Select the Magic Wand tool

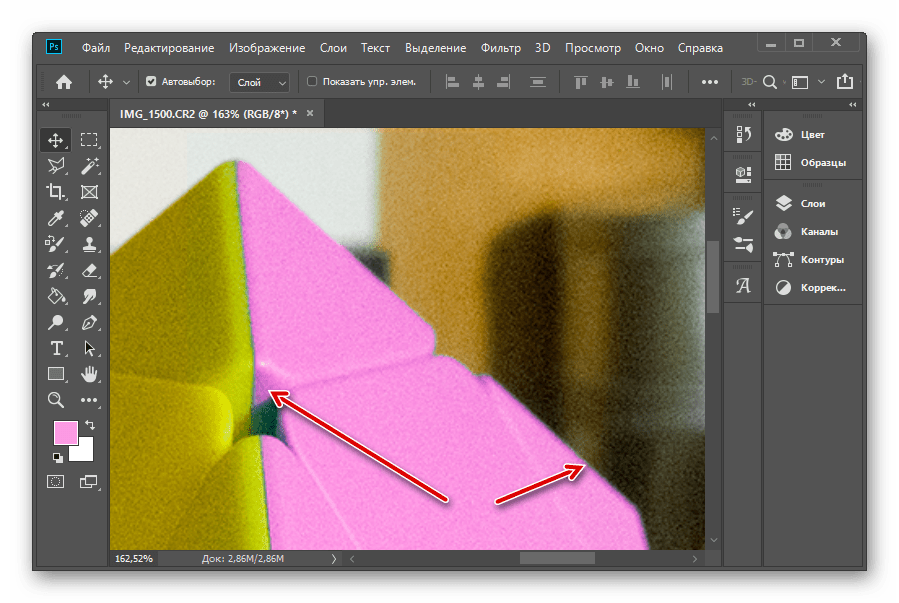(89, 166)
